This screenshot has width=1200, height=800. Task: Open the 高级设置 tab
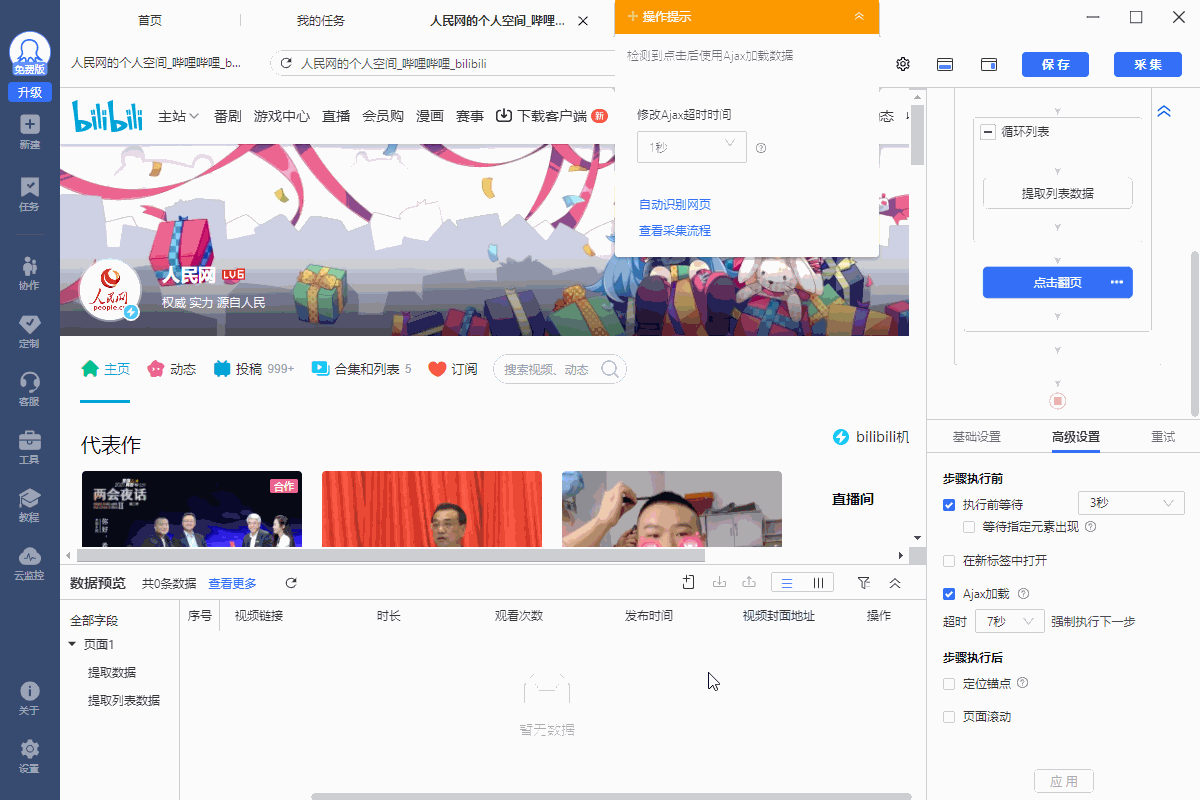pos(1076,437)
